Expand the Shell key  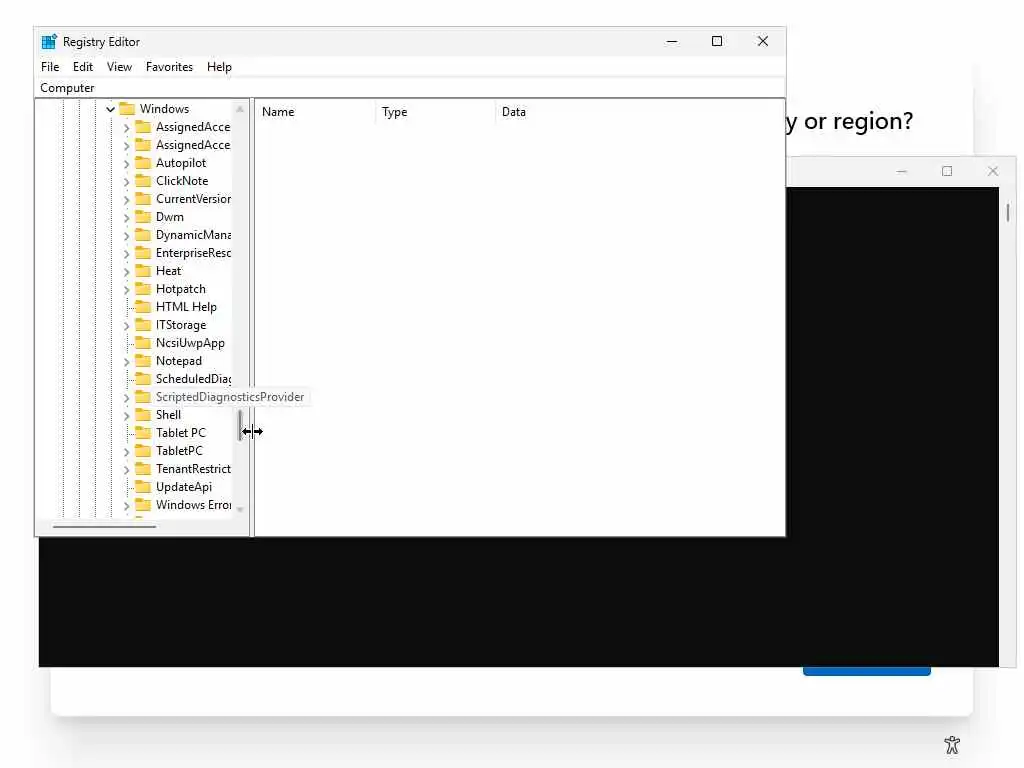pos(127,415)
